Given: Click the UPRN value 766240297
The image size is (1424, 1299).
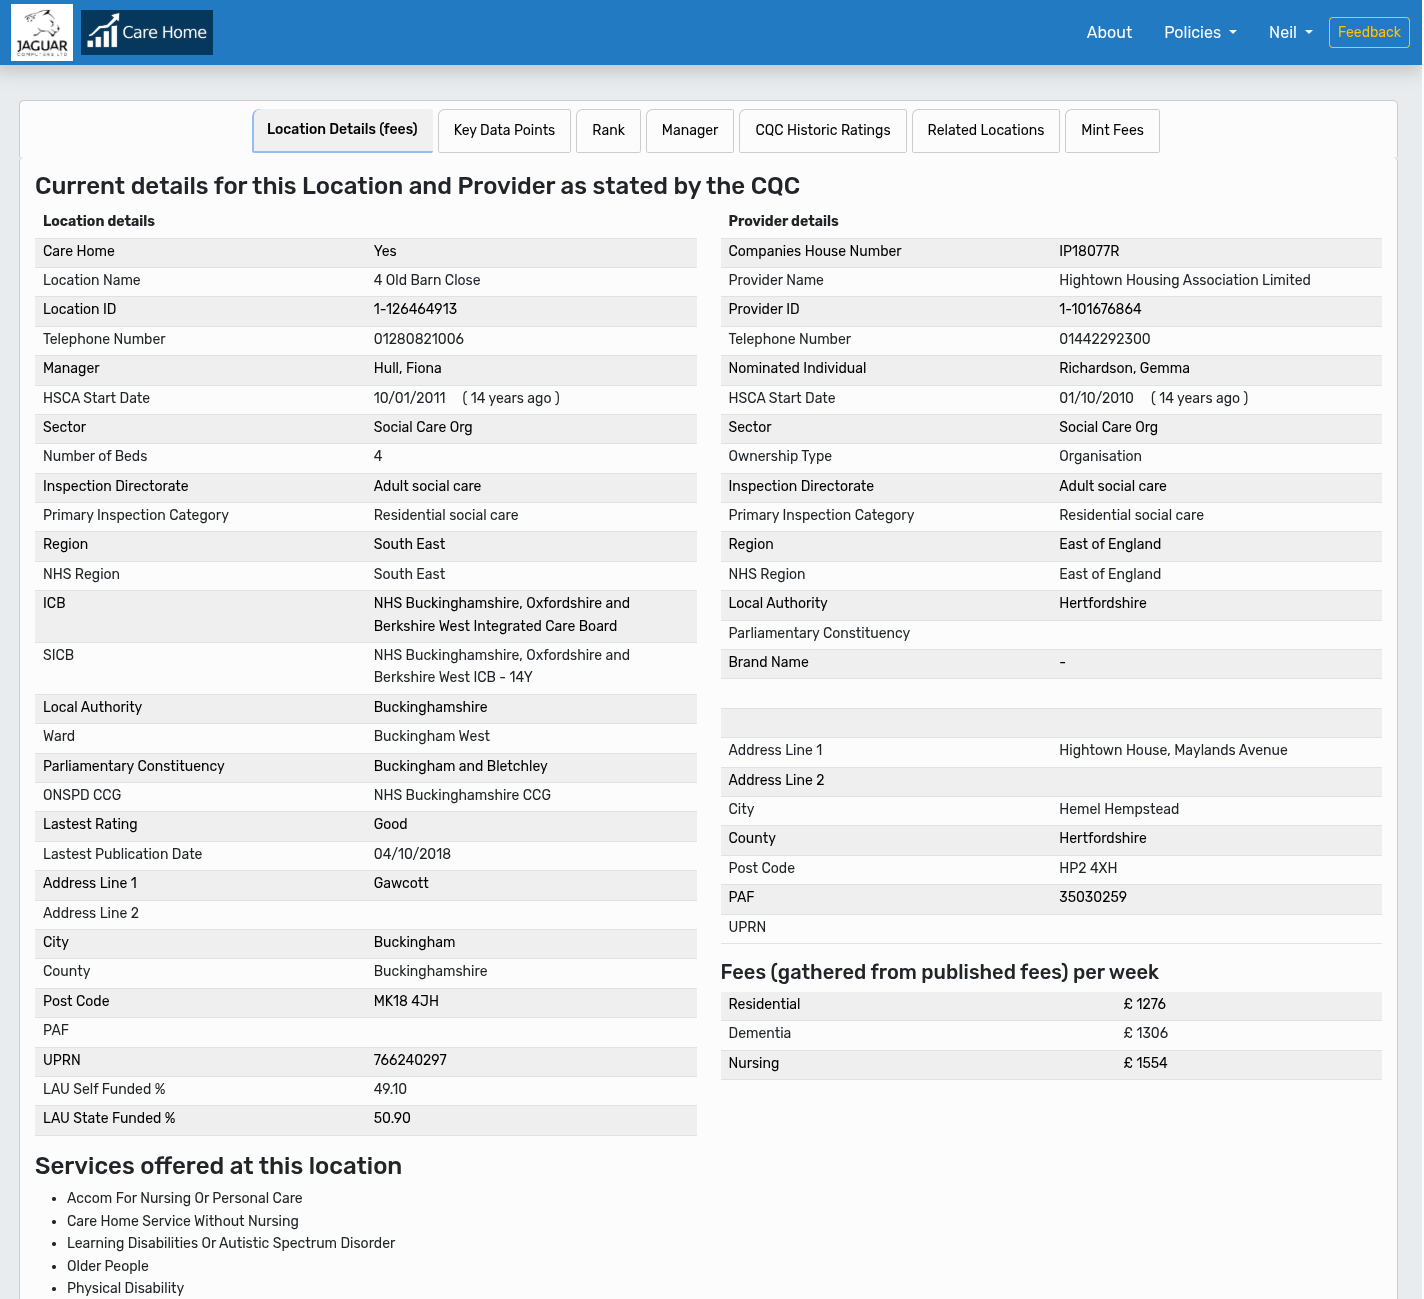Looking at the screenshot, I should 410,1059.
